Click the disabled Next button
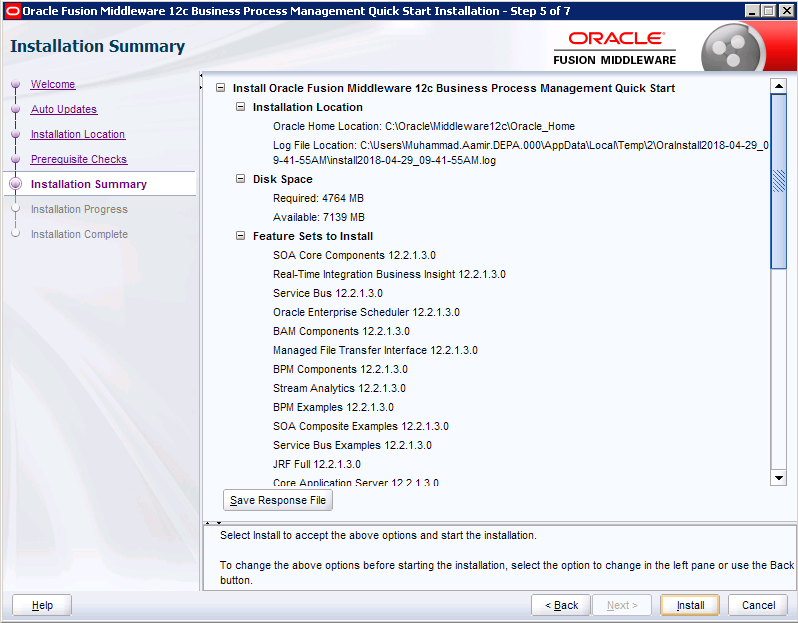This screenshot has width=798, height=623. click(622, 605)
